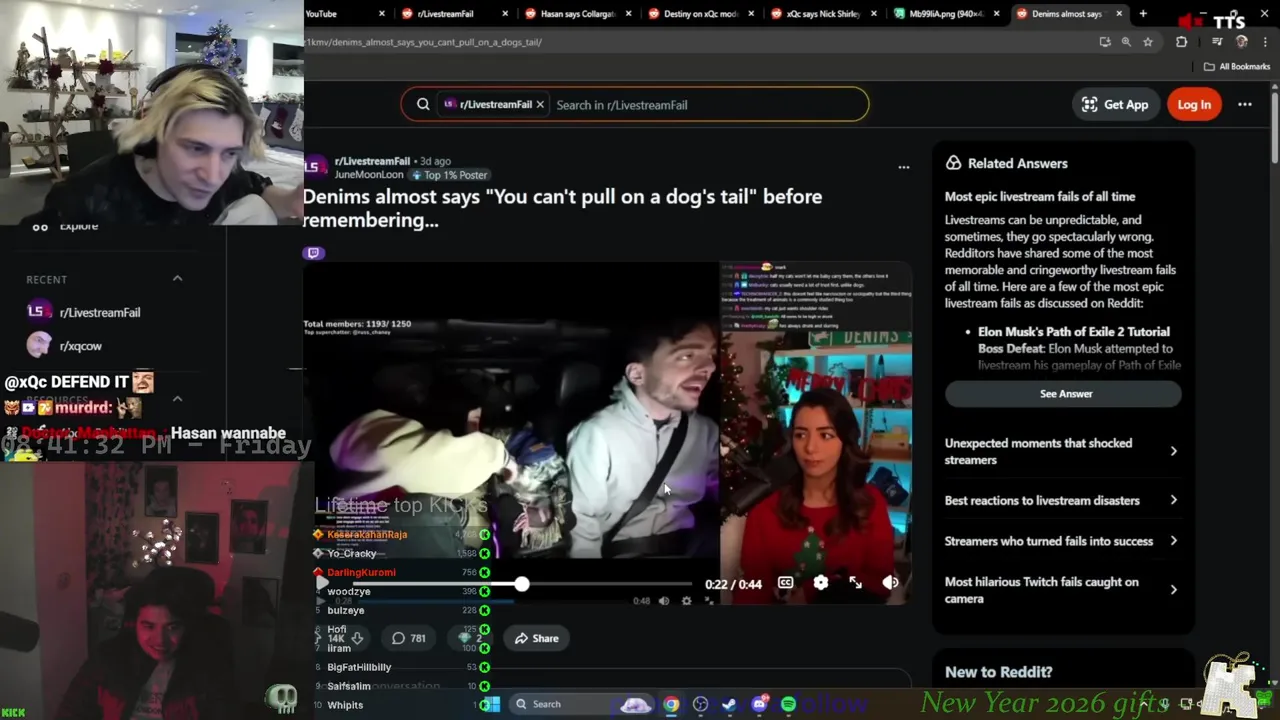Click Elon Musk's Path of Exile answer link
The height and width of the screenshot is (720, 1280).
pos(1074,340)
